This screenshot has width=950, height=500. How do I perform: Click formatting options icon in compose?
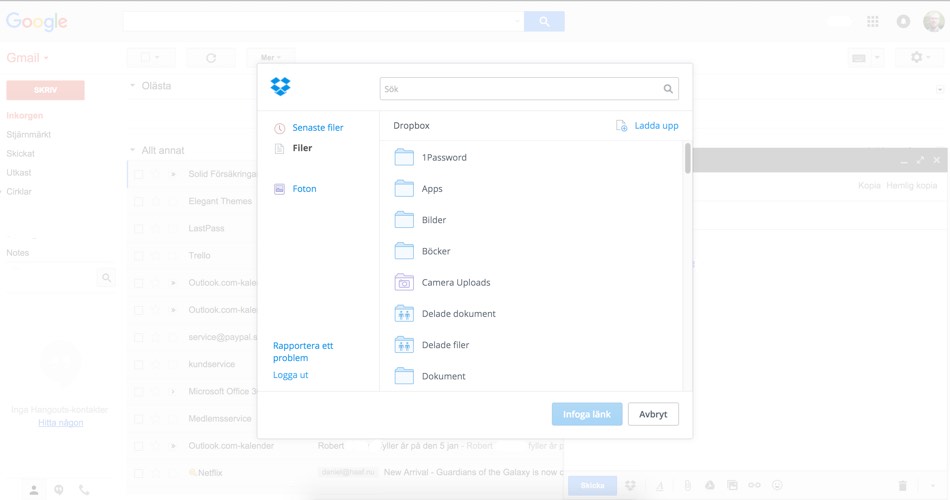point(660,485)
